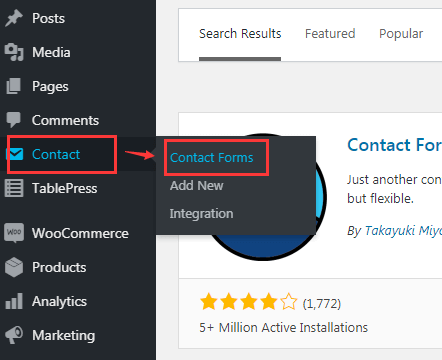Click the Analytics bar chart icon
Image resolution: width=442 pixels, height=360 pixels.
tap(14, 301)
